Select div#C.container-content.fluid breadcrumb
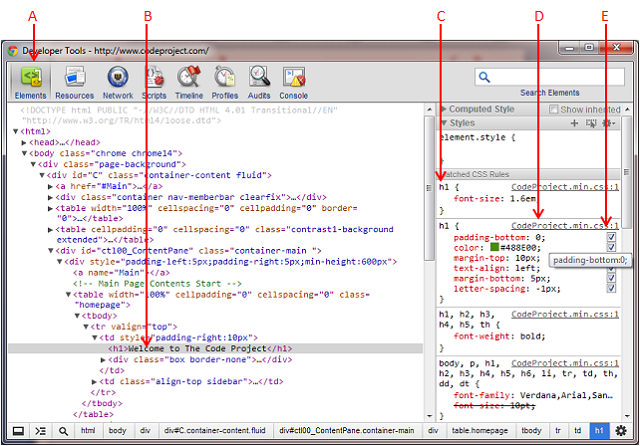Screen dimensions: 640x446 pos(215,431)
